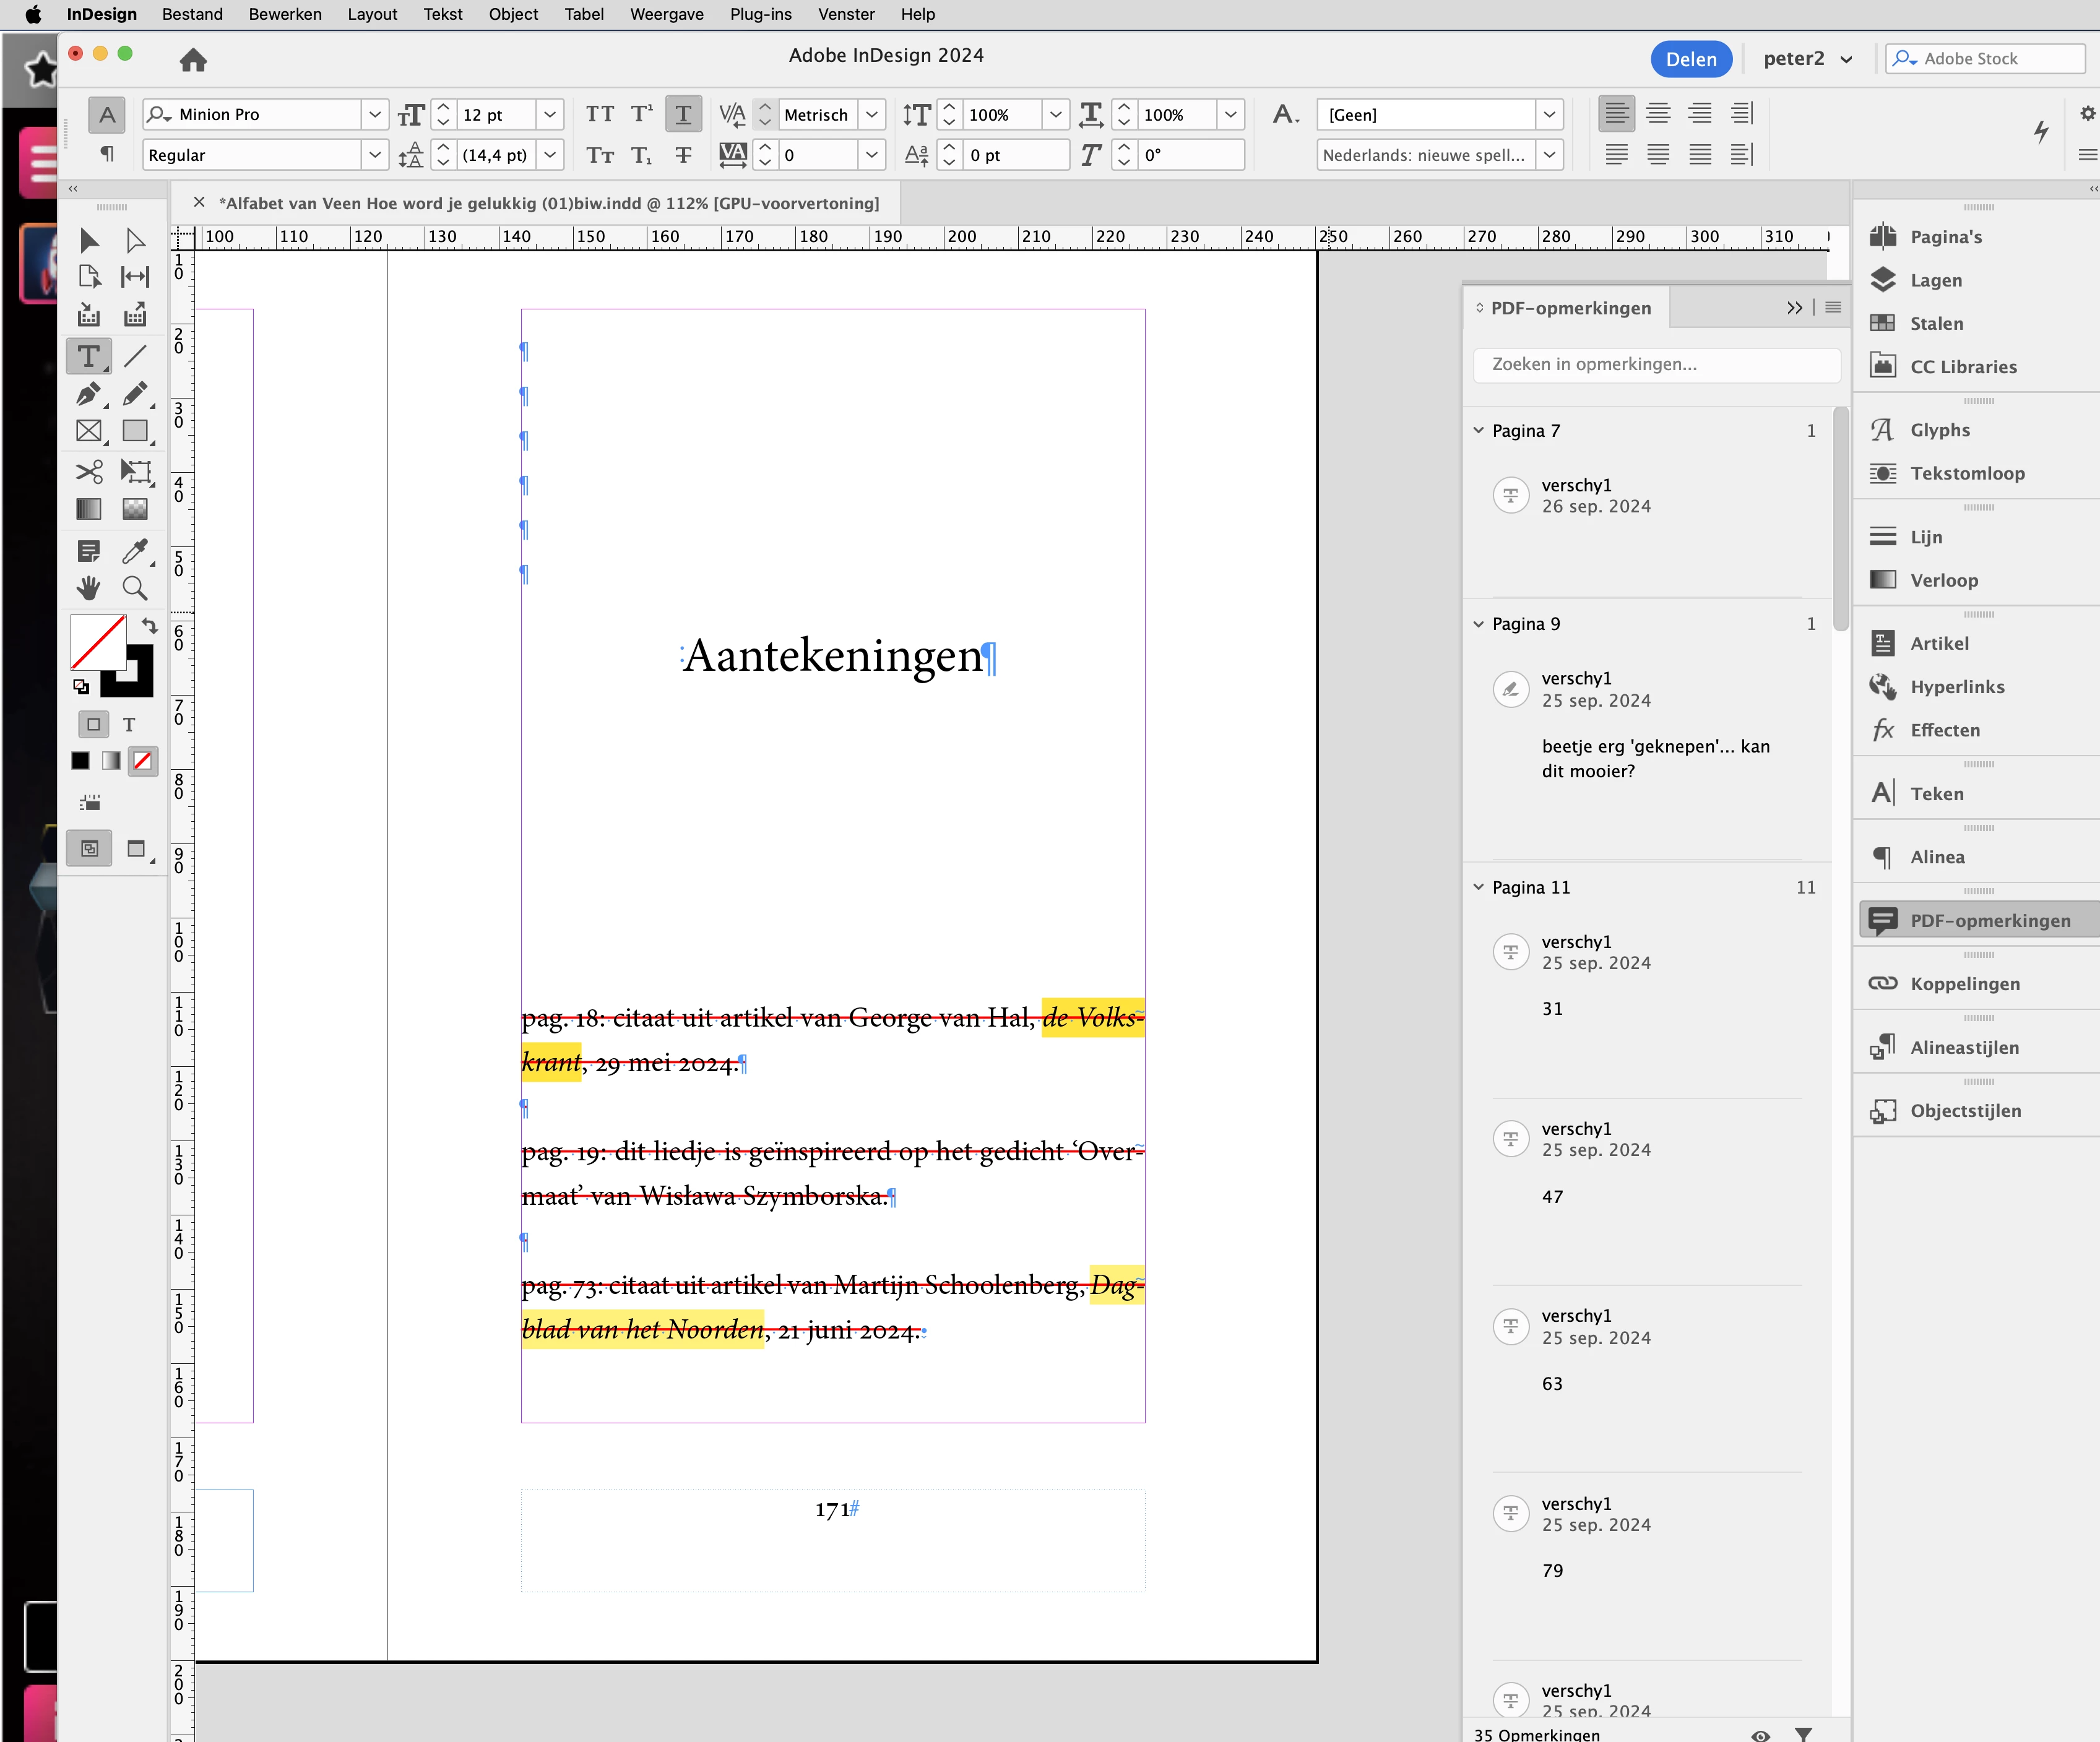Select the Type tool in toolbox

88,357
